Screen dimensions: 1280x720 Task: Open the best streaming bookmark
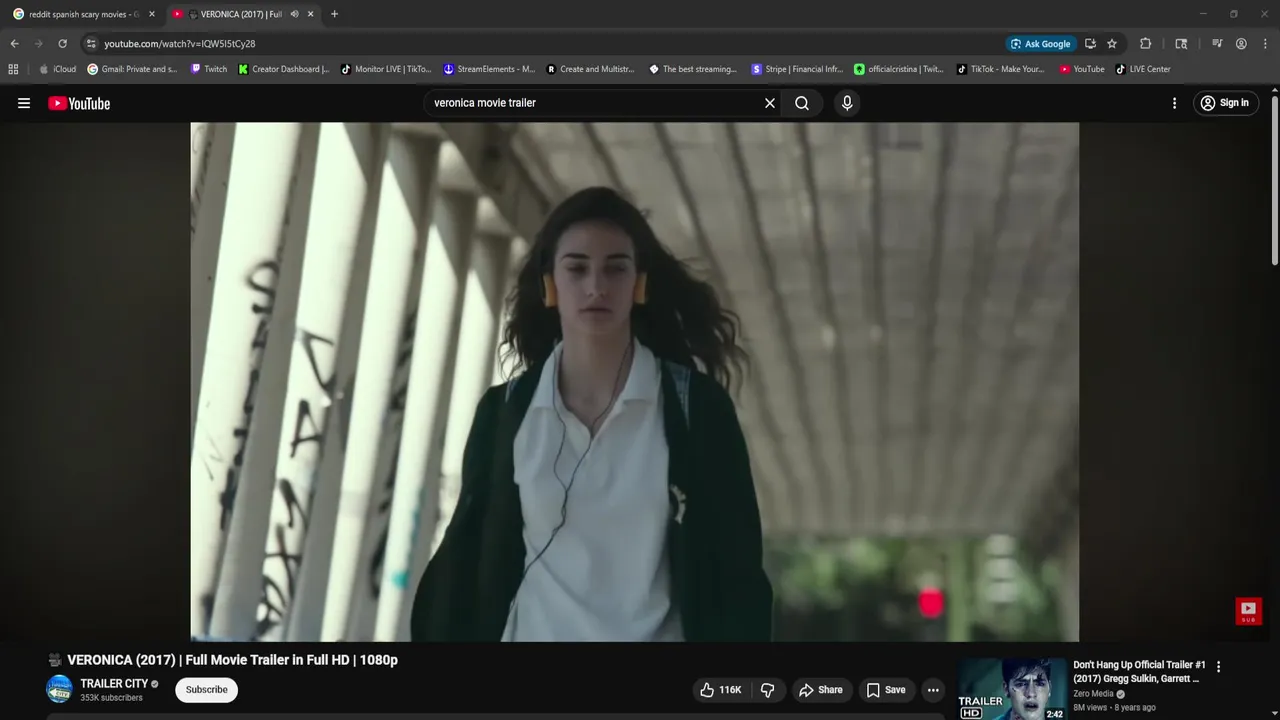coord(693,69)
